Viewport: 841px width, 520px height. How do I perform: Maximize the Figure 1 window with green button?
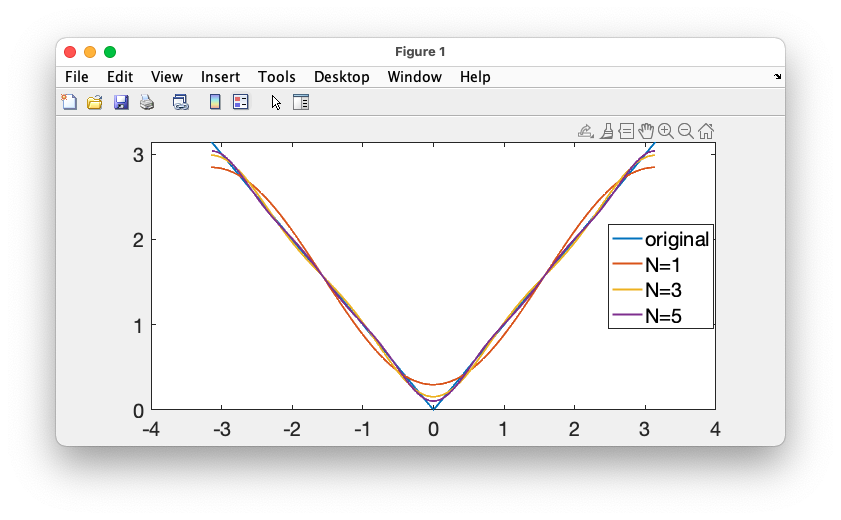pyautogui.click(x=110, y=52)
